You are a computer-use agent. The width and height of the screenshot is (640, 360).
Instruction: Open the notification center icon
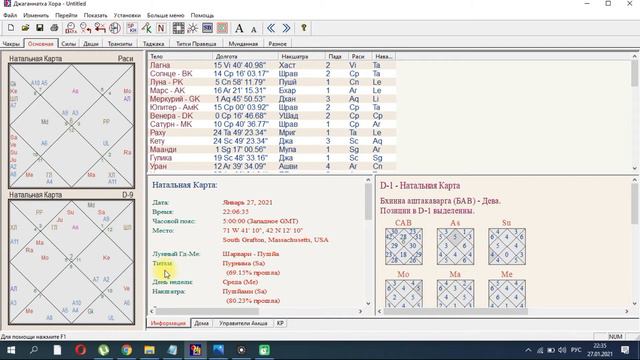point(625,350)
